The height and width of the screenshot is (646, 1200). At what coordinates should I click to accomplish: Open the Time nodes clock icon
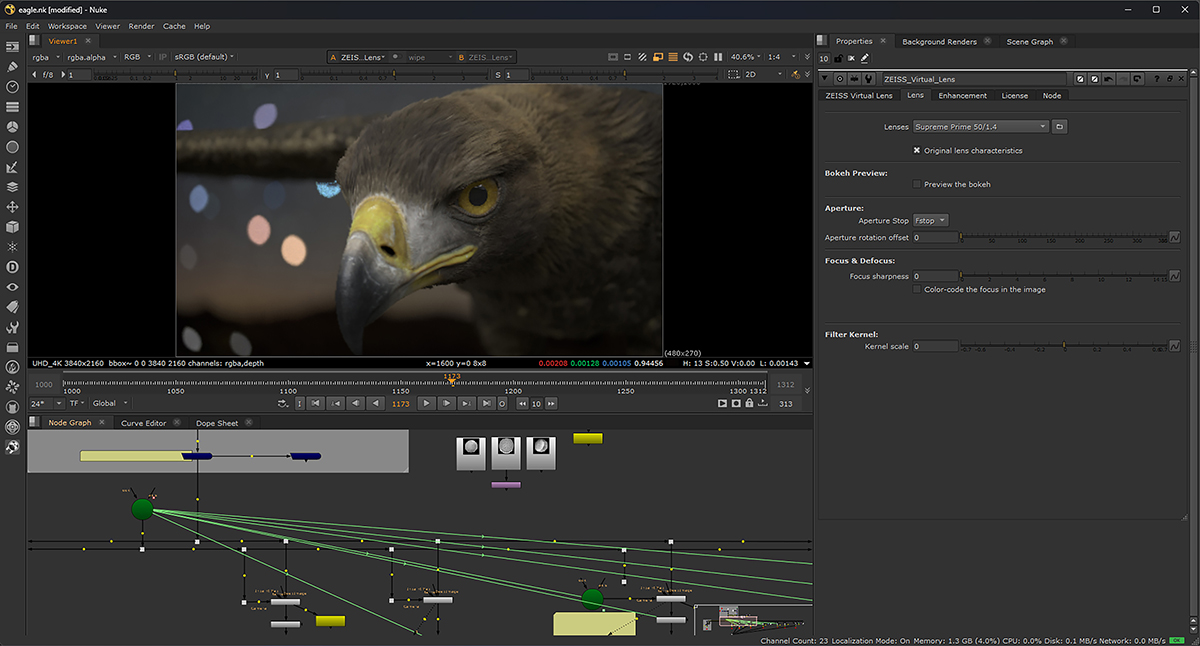point(12,87)
